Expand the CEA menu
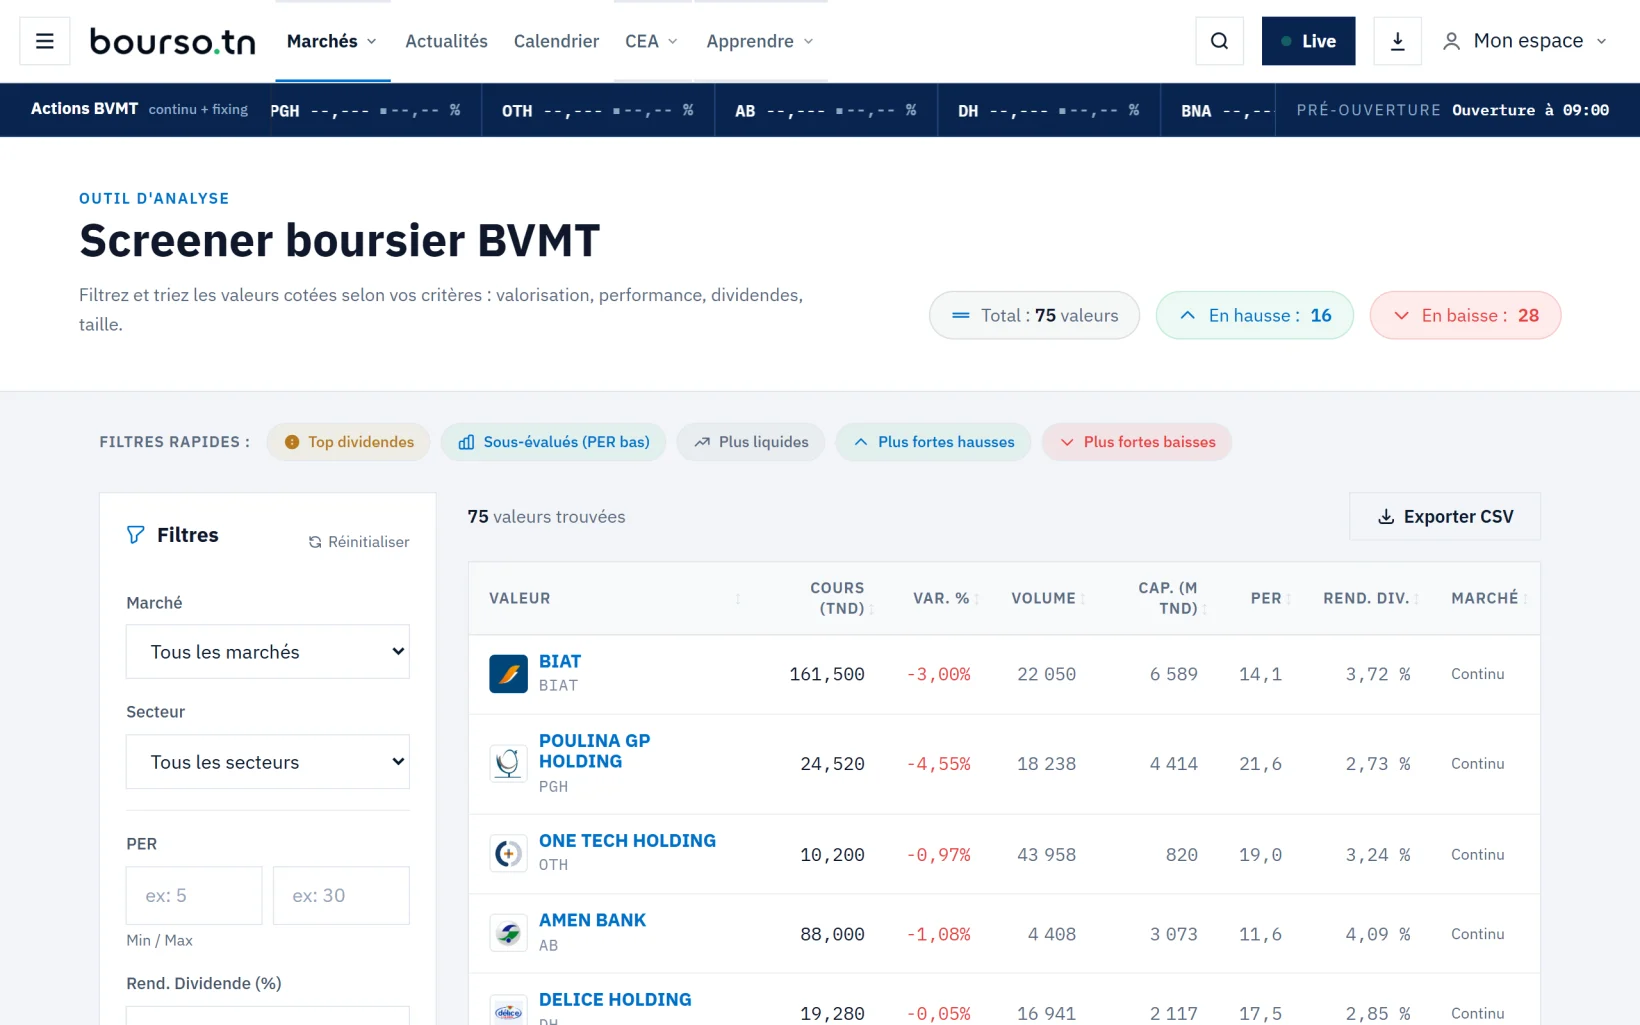This screenshot has height=1025, width=1640. click(x=651, y=41)
